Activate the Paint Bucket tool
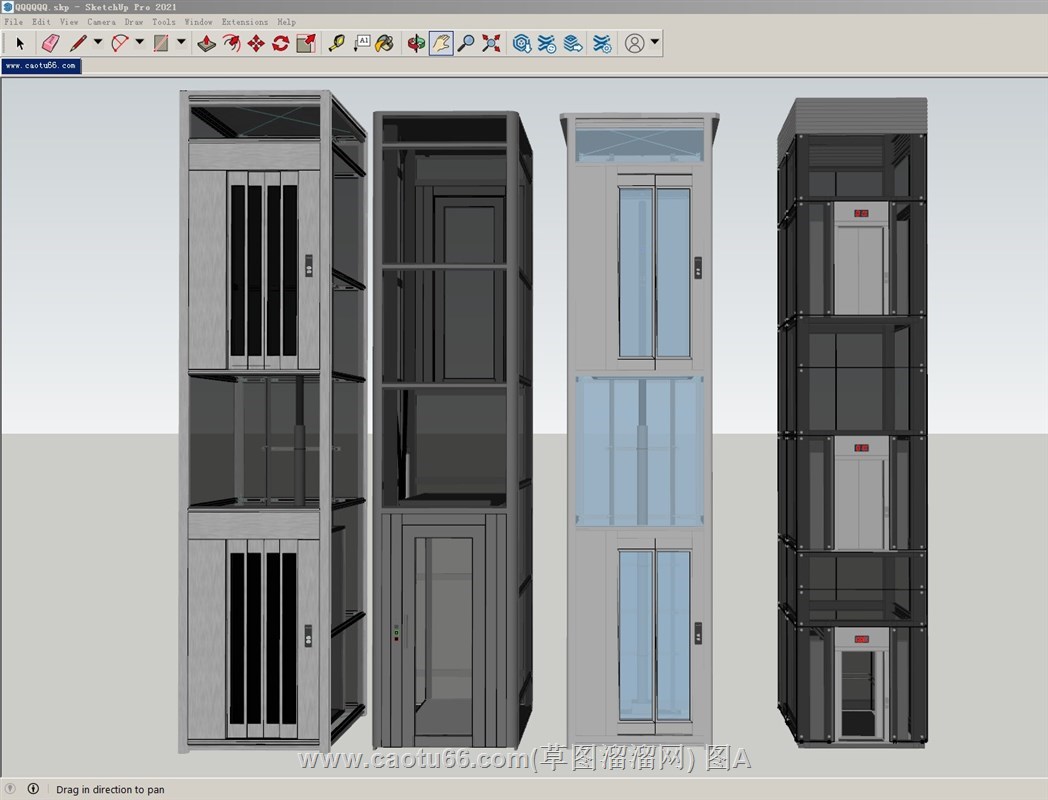This screenshot has width=1048, height=800. tap(385, 43)
